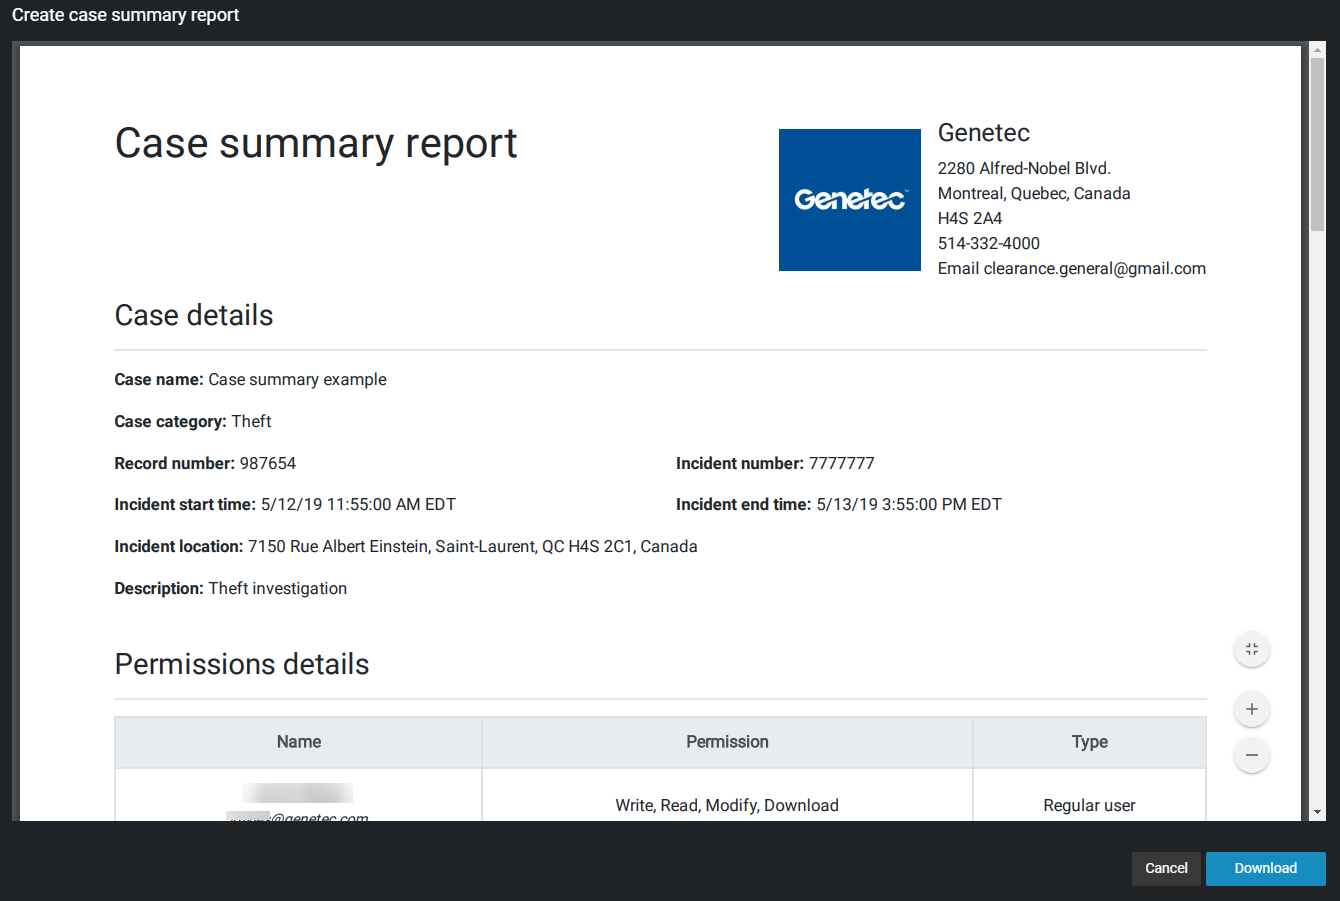Click incident start time 5/12/19 value
Viewport: 1340px width, 901px height.
358,504
